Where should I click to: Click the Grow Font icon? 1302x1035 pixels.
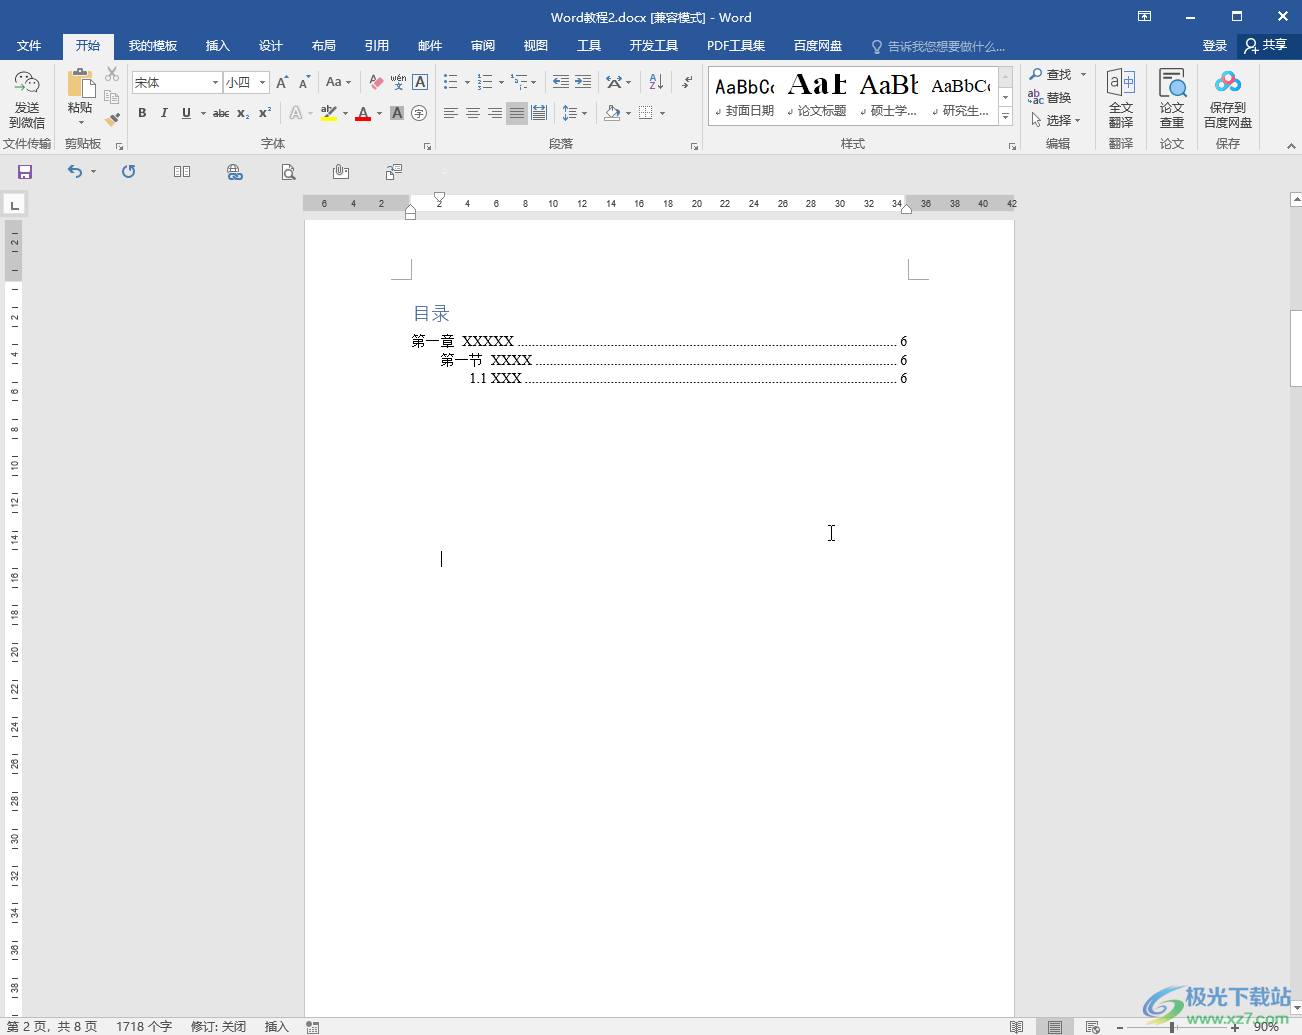(283, 83)
